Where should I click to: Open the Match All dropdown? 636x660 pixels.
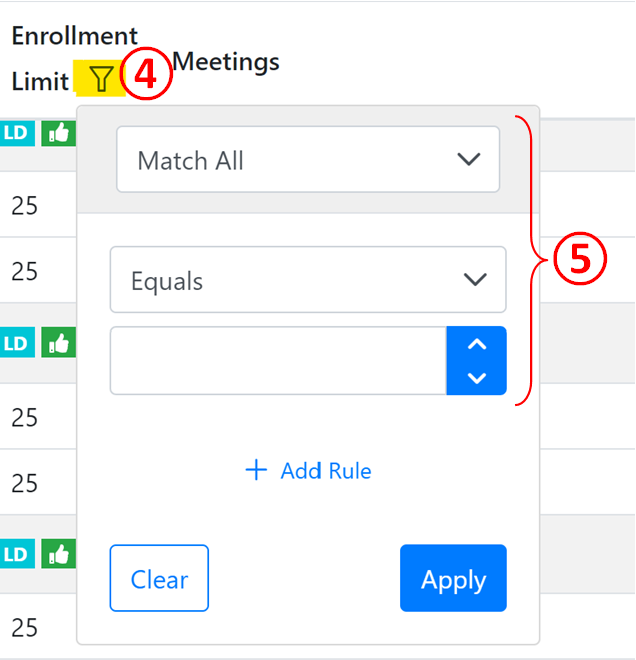(308, 160)
